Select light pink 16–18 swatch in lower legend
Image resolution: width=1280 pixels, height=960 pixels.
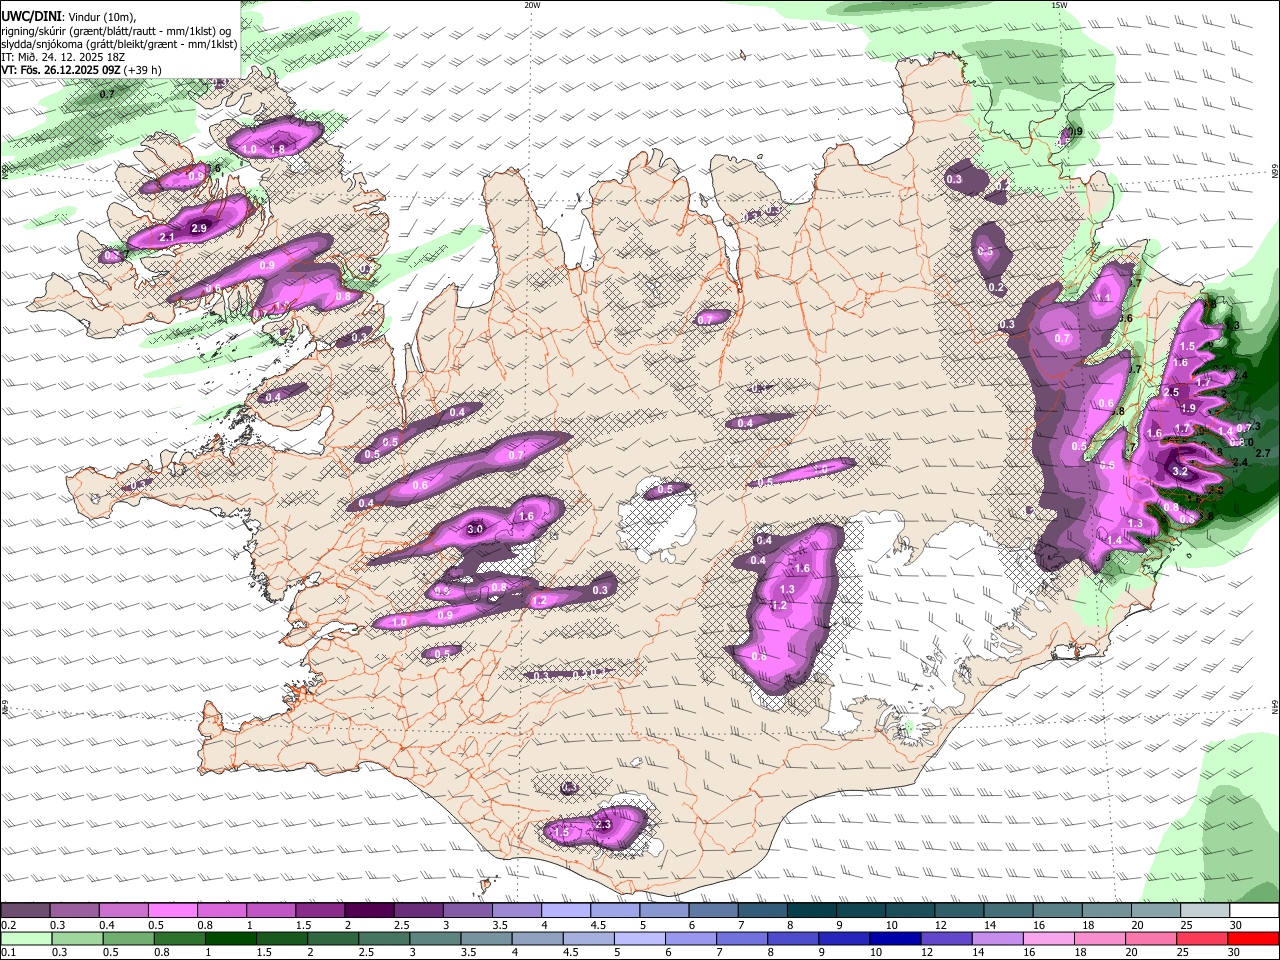pos(1047,939)
